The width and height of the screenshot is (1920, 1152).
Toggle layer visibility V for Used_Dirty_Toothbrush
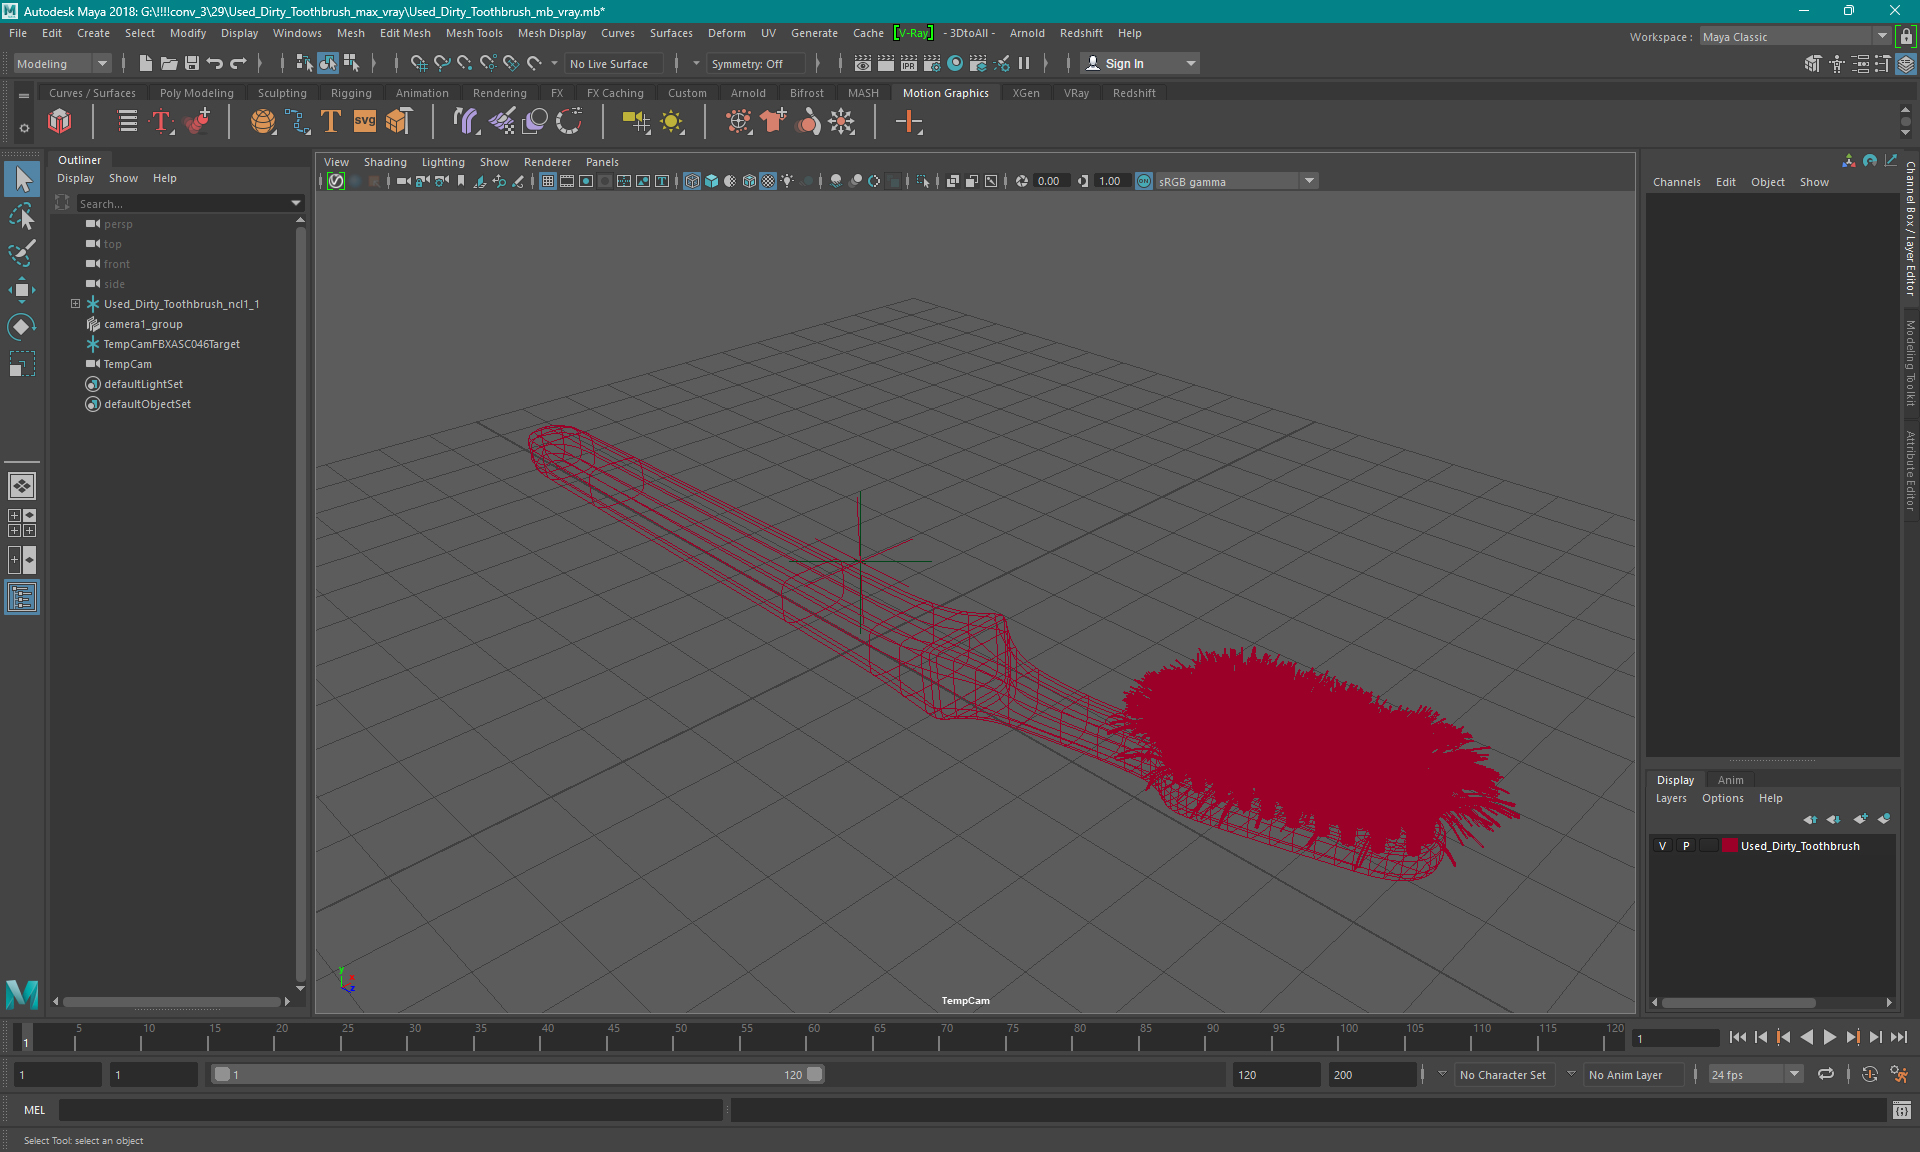(x=1662, y=846)
